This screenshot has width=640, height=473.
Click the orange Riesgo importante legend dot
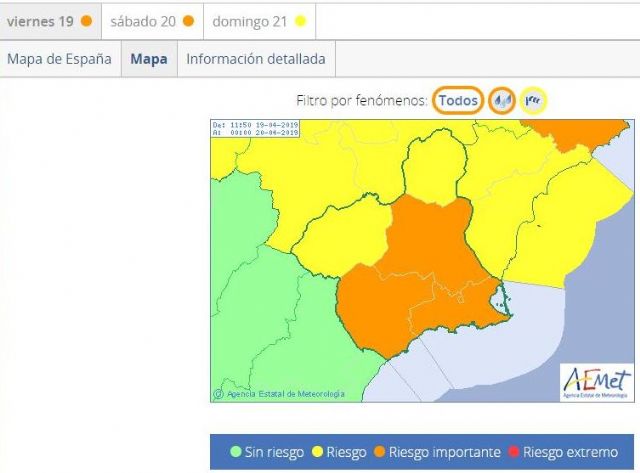tap(379, 452)
